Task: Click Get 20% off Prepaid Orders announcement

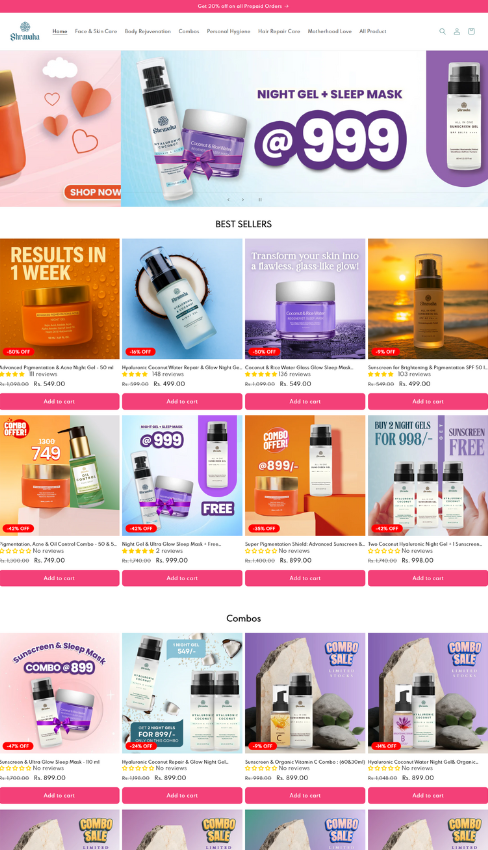Action: coord(243,6)
